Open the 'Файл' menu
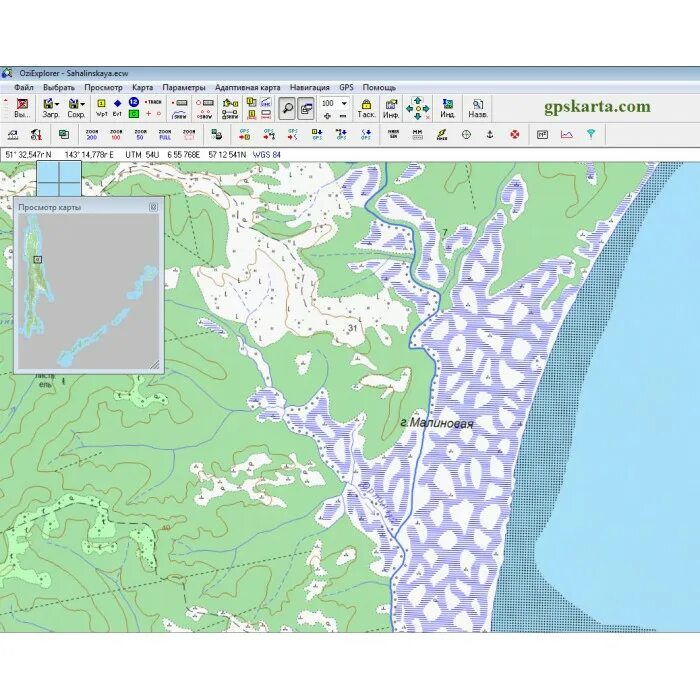 (24, 88)
